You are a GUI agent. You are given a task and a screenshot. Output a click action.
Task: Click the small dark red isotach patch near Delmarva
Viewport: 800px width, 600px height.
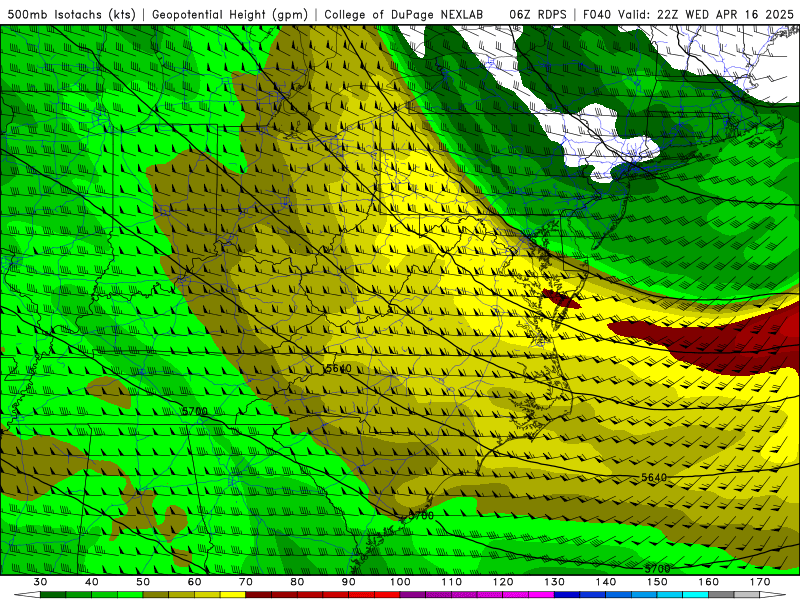(561, 299)
